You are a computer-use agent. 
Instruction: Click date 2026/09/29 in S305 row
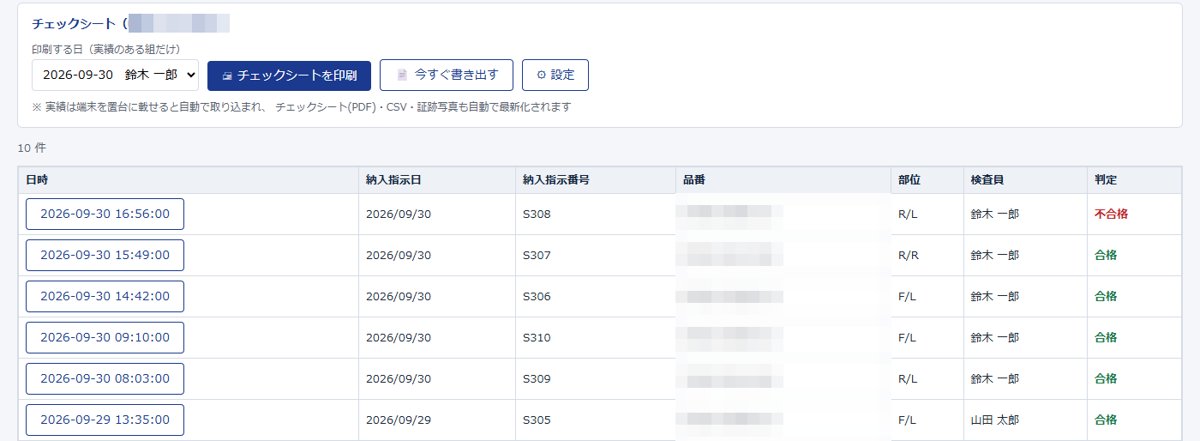(x=398, y=420)
